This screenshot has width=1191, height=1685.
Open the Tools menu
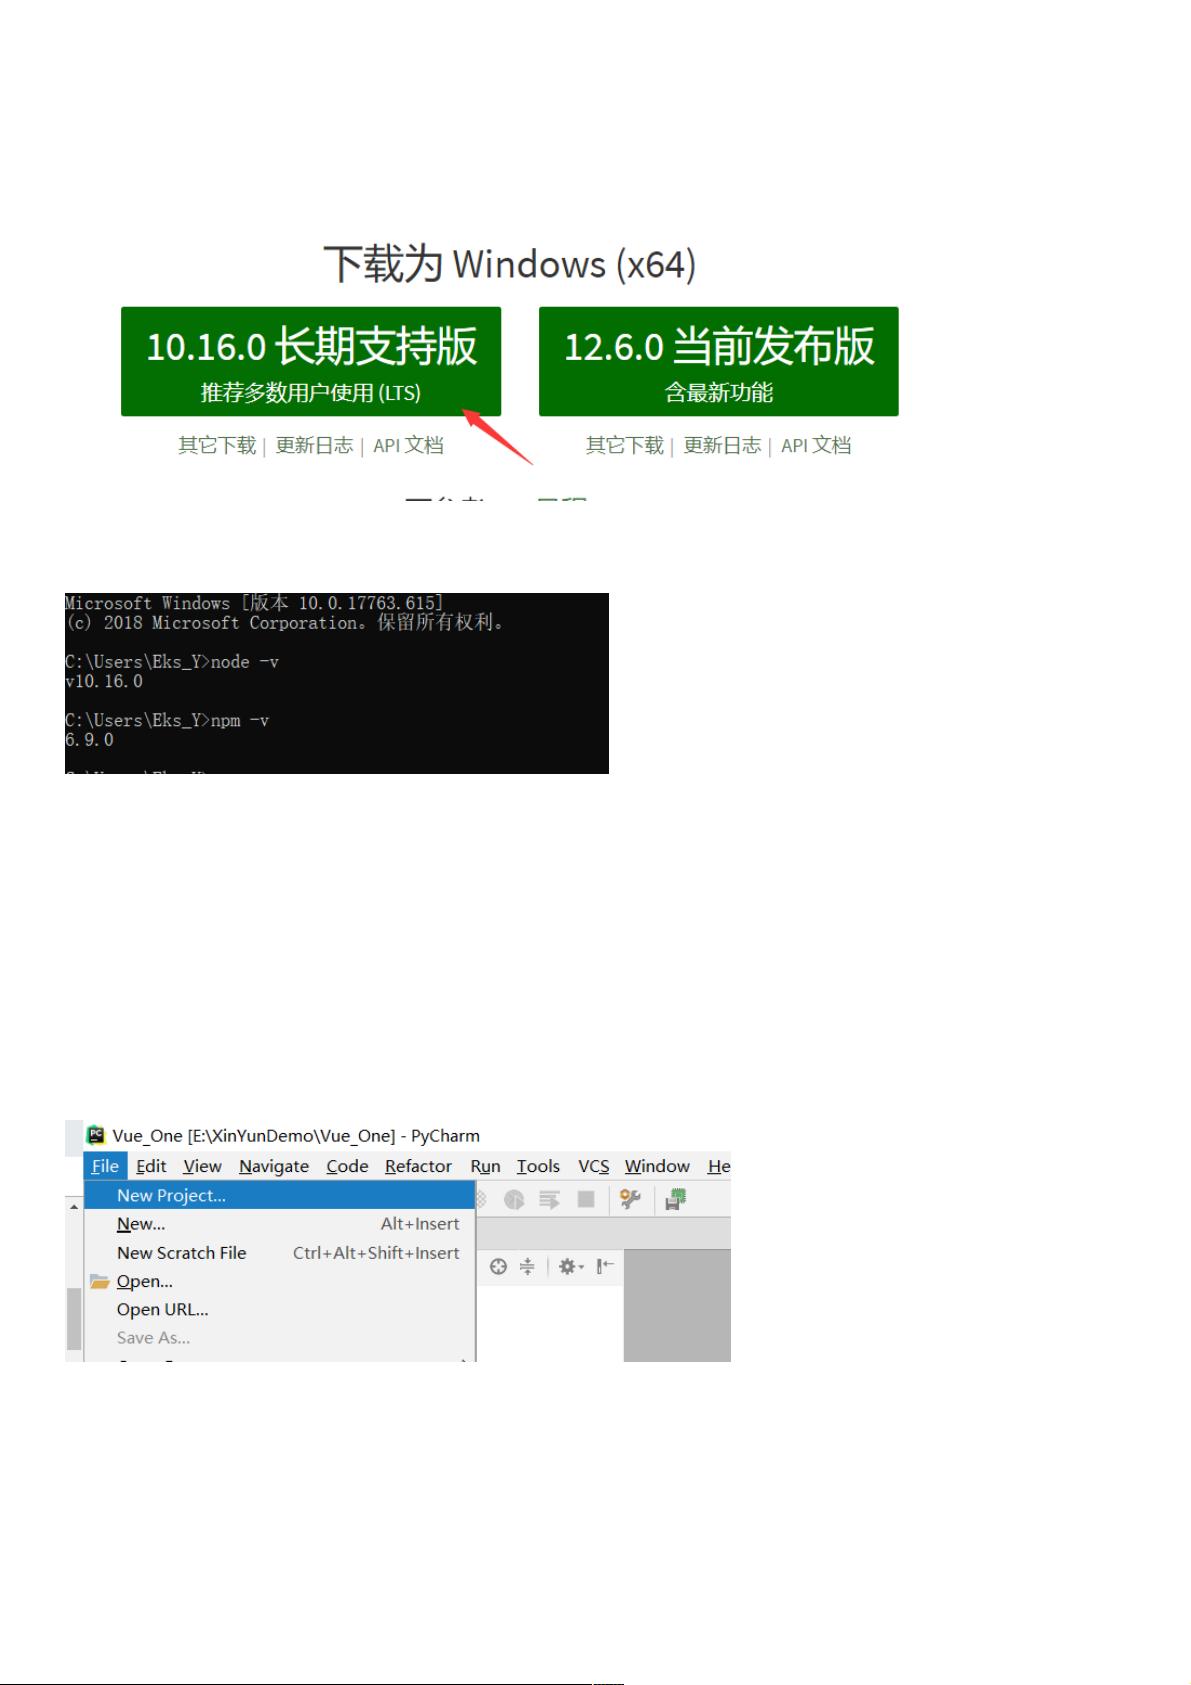538,1166
